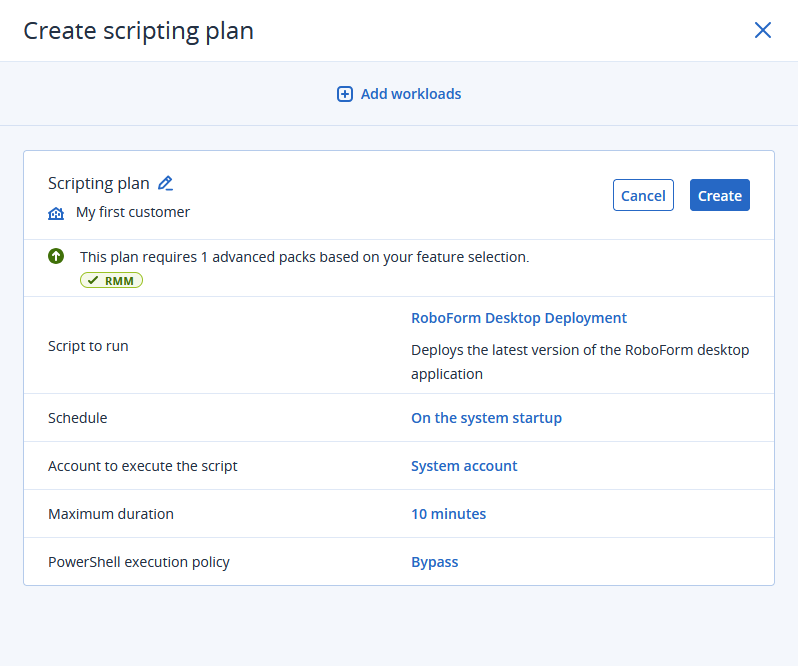
Task: Change the On the system startup schedule
Action: (x=486, y=418)
